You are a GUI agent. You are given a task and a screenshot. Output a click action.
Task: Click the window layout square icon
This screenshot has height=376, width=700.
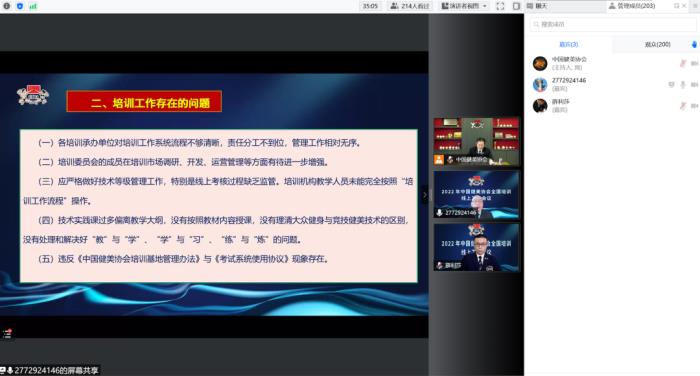pyautogui.click(x=516, y=6)
